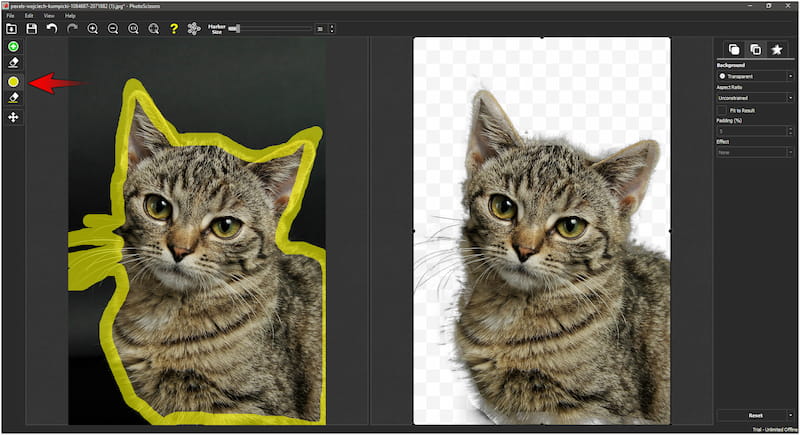Pick the foreground marker eraser tool
Screen dimensions: 800x435
pos(13,63)
